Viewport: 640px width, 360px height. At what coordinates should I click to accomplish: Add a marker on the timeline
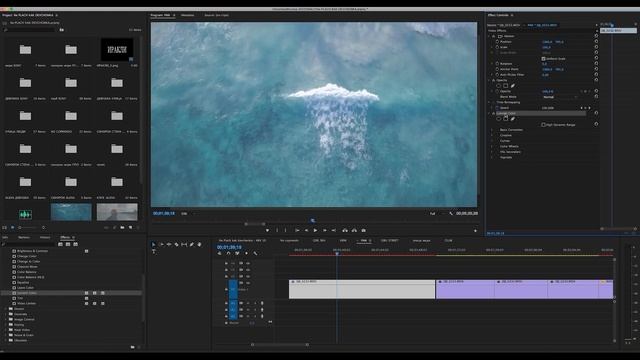[246, 253]
